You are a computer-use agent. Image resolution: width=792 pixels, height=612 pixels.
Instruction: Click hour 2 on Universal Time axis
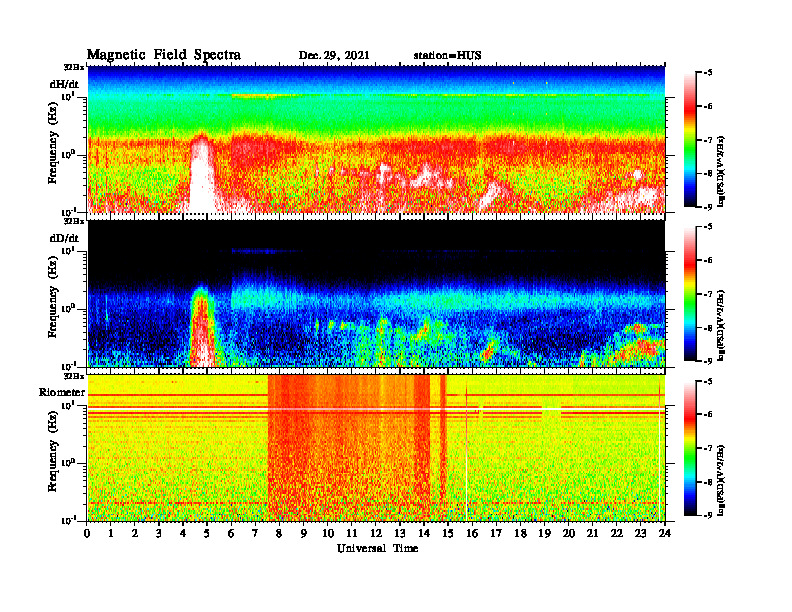(135, 534)
